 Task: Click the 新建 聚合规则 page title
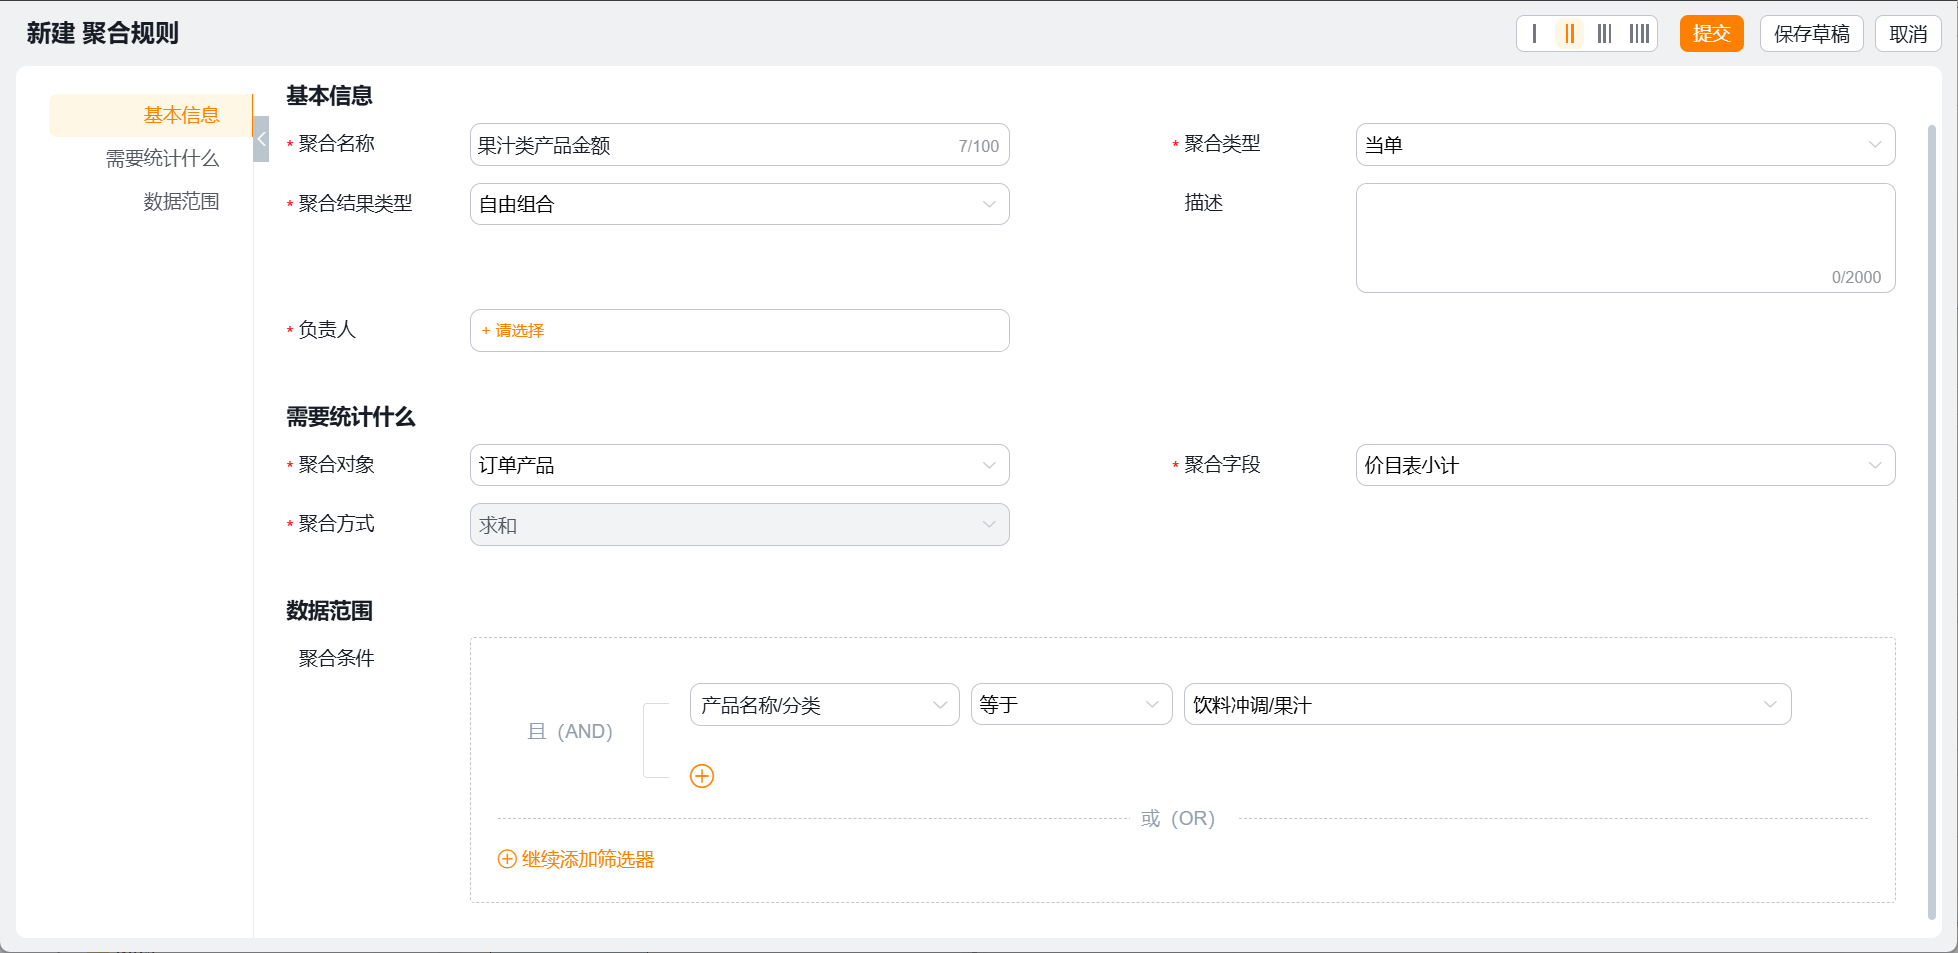coord(102,33)
